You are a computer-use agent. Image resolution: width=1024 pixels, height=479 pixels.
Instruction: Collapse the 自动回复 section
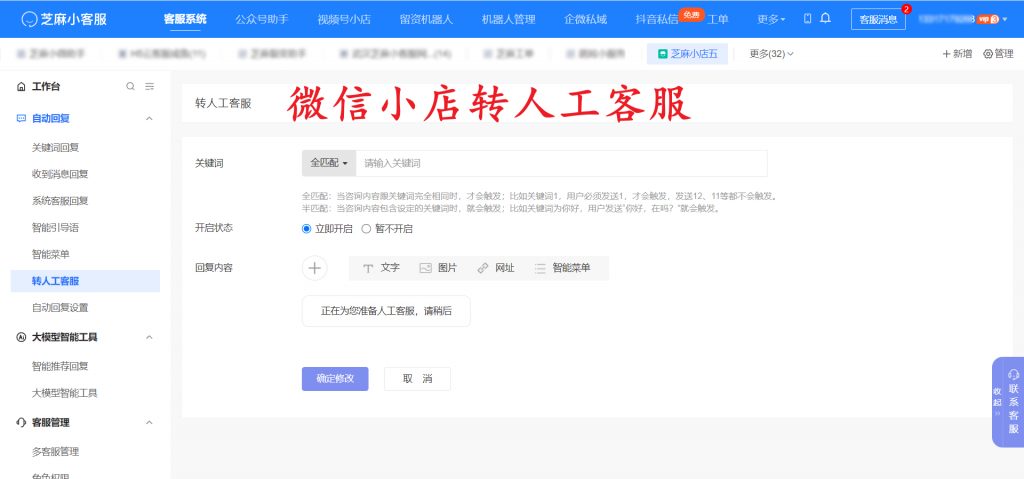coord(149,119)
